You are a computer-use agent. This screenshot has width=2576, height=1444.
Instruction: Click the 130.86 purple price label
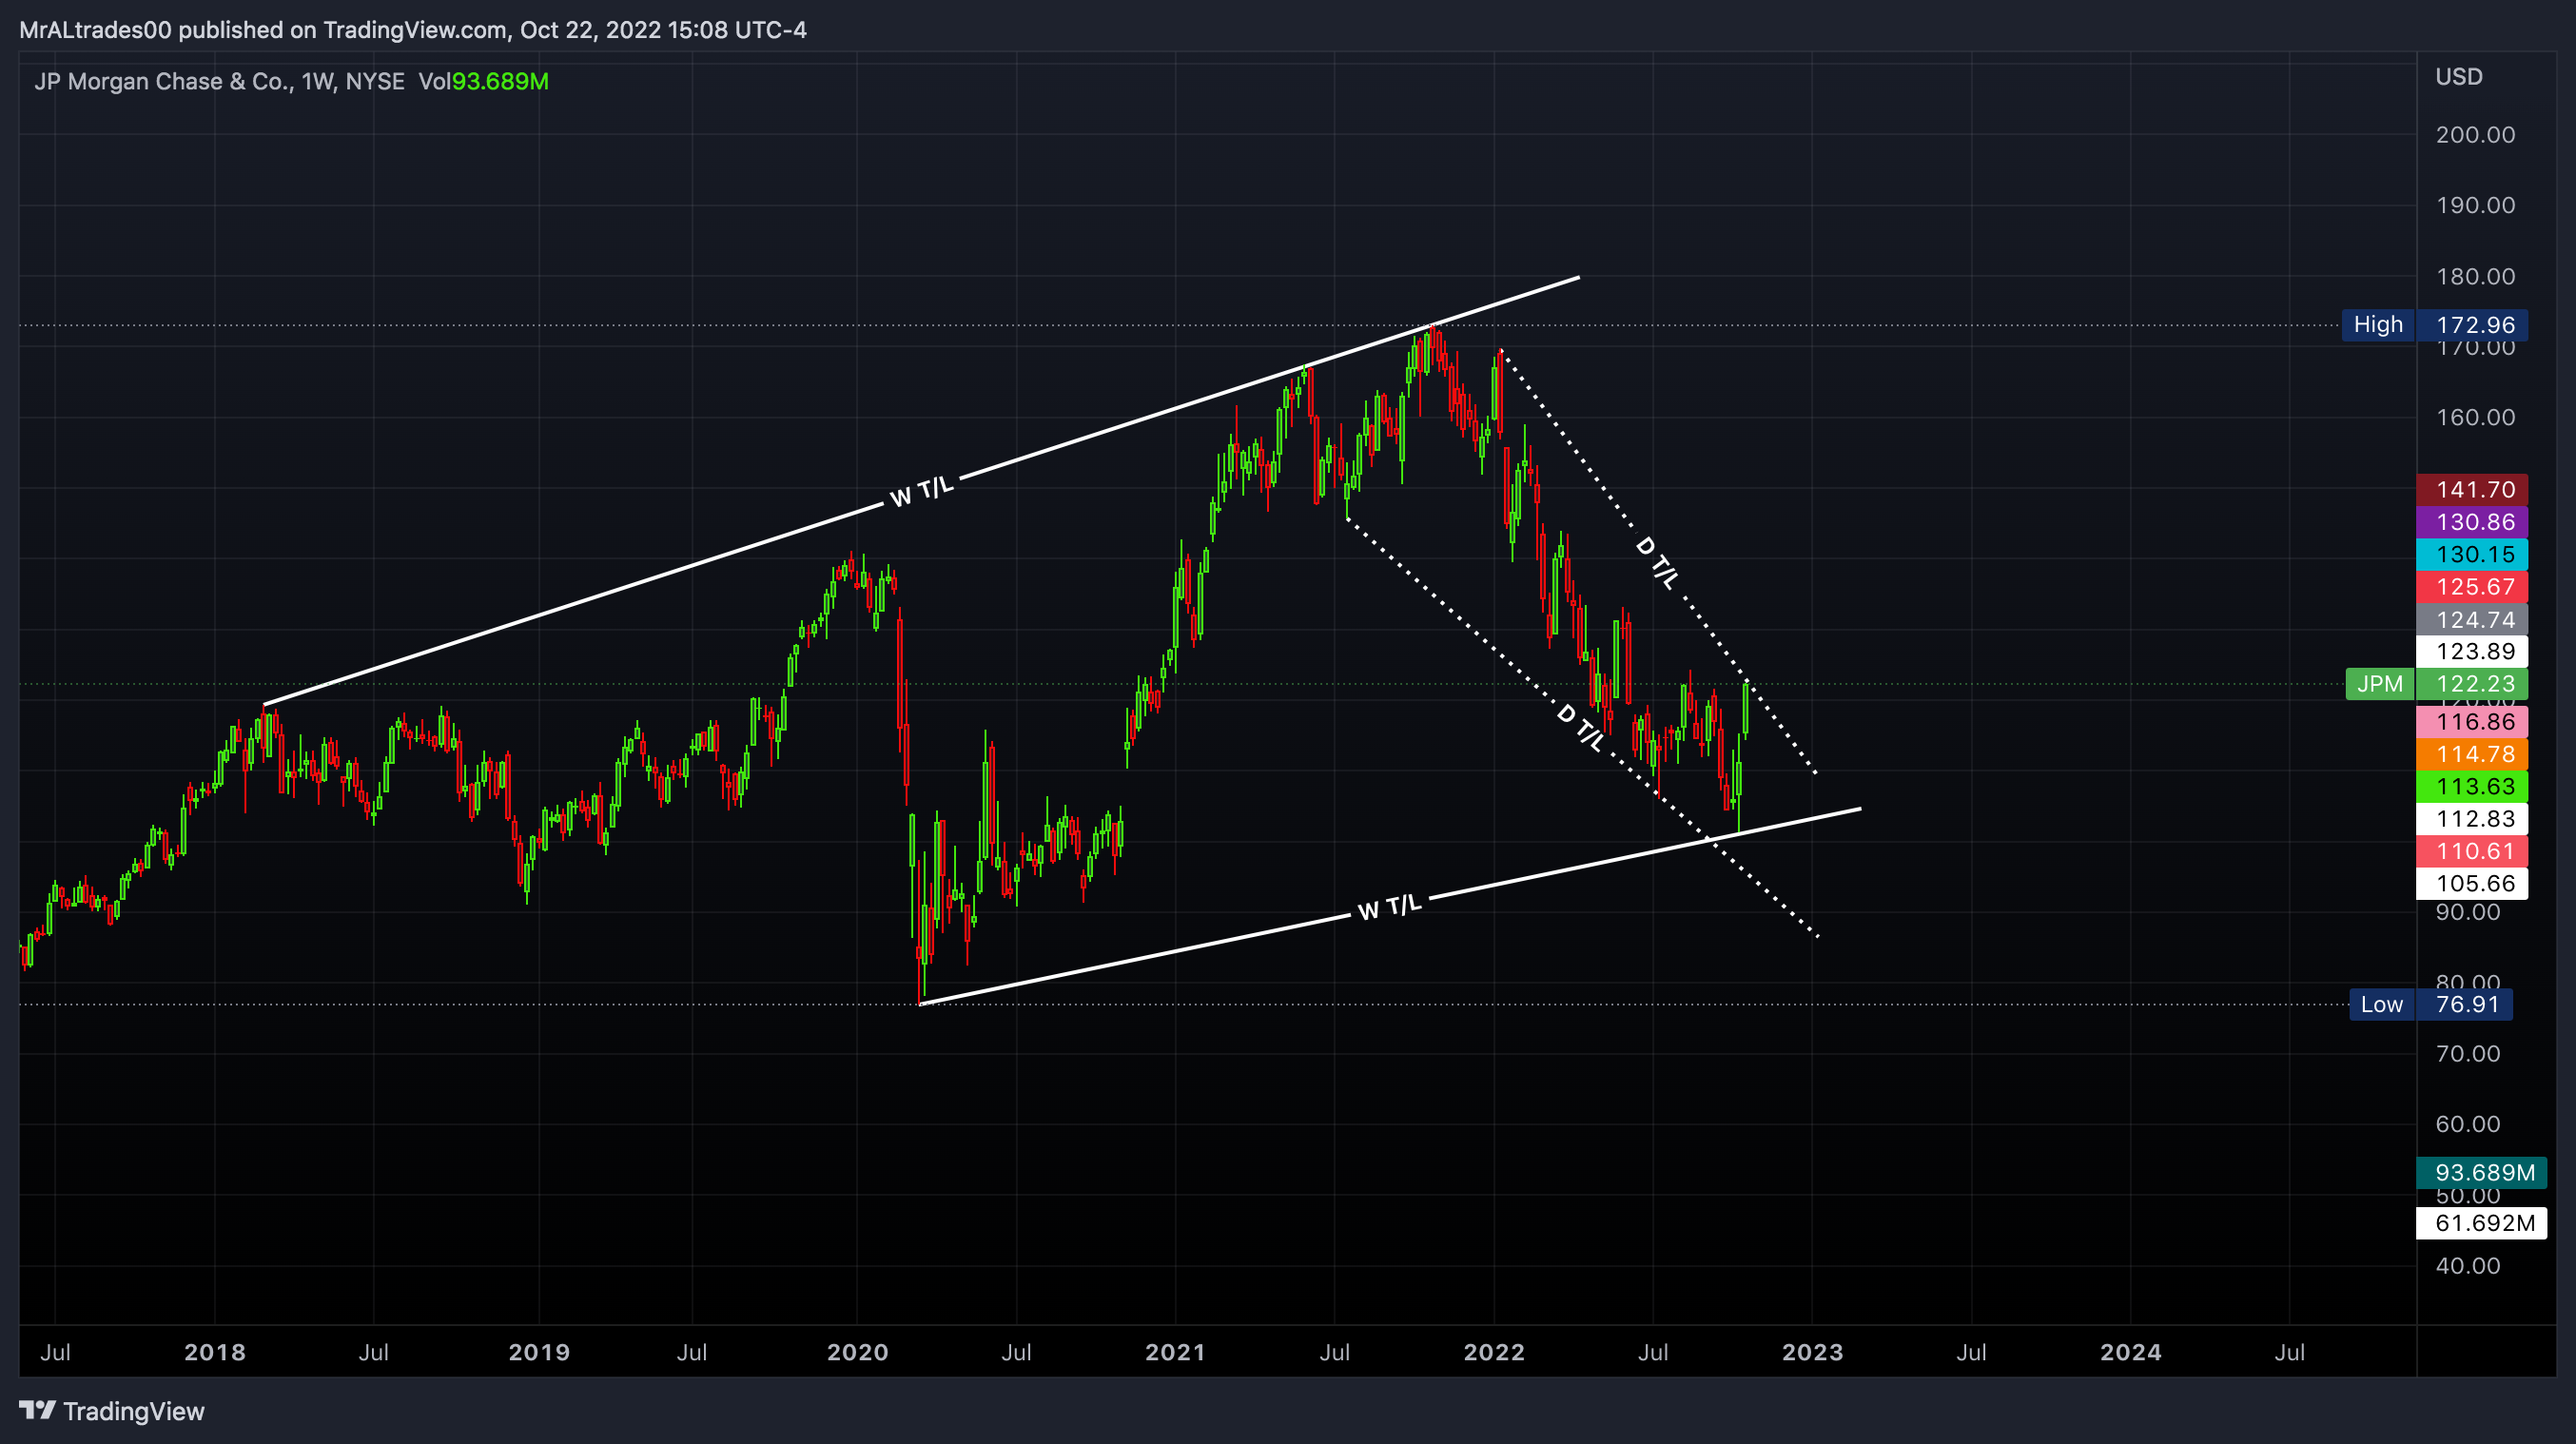click(x=2472, y=522)
